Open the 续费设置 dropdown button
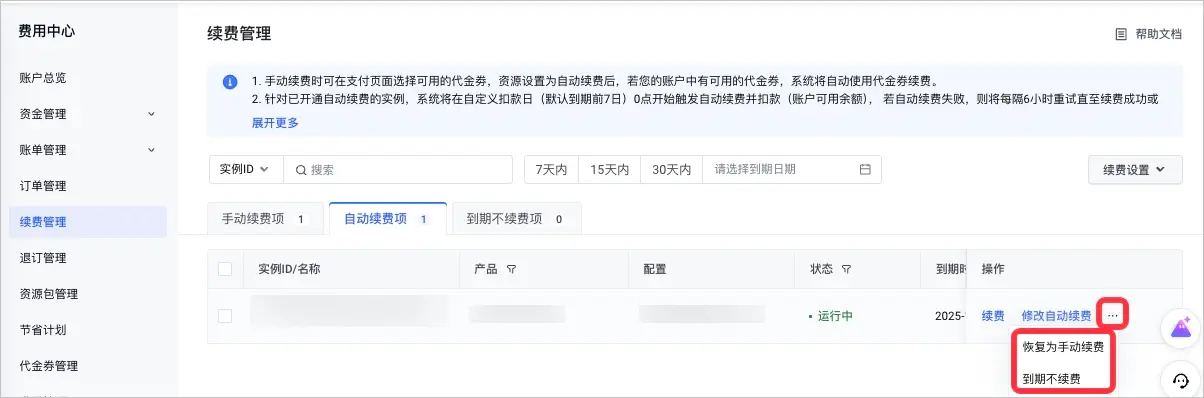This screenshot has width=1204, height=398. pos(1135,170)
